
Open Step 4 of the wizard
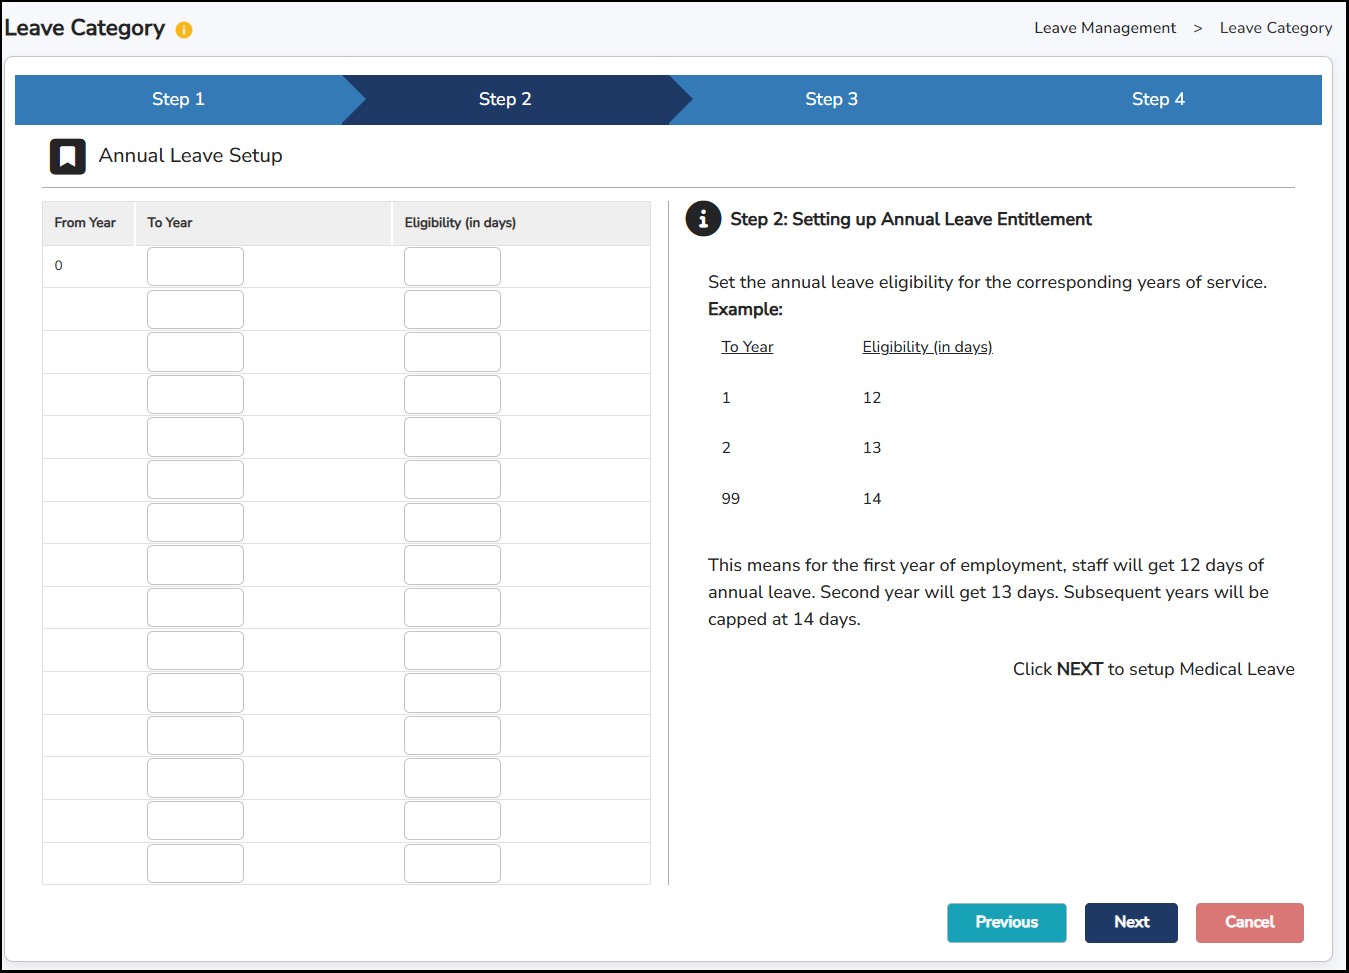click(1158, 99)
